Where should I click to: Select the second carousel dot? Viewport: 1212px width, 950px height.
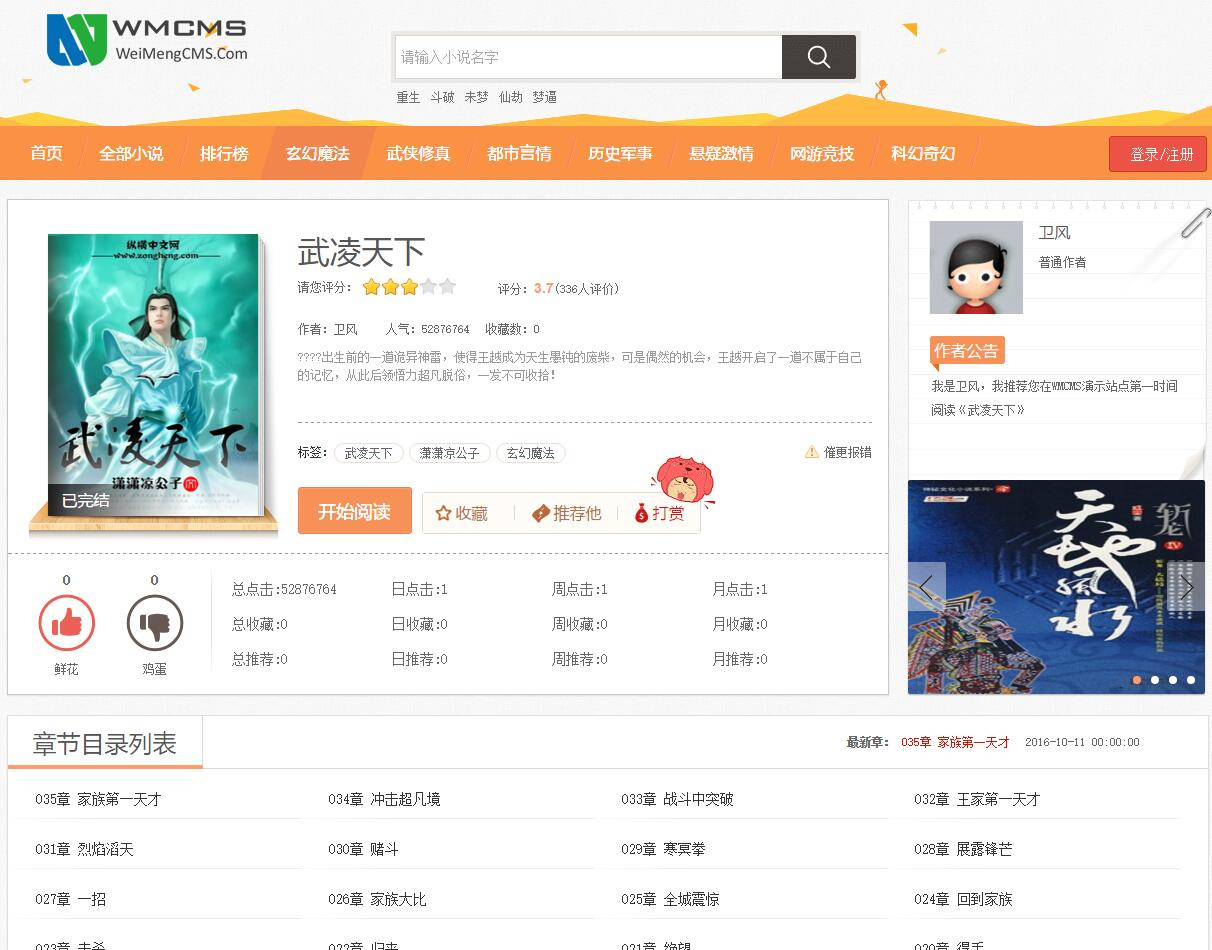point(1155,680)
